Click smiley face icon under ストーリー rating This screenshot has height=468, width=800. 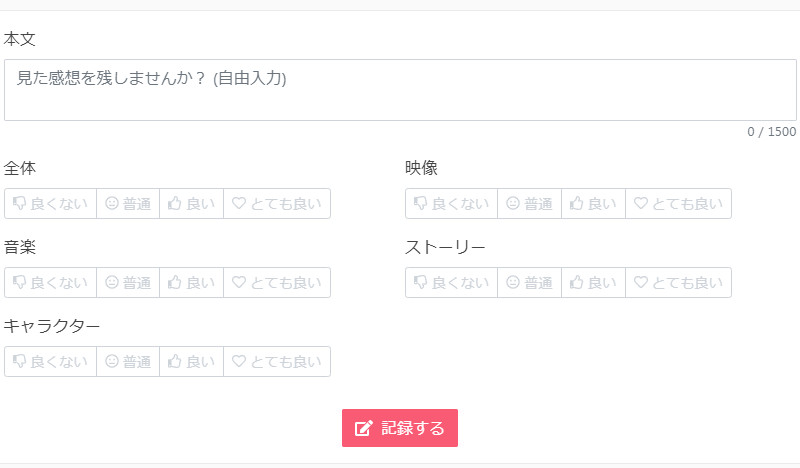pyautogui.click(x=513, y=282)
